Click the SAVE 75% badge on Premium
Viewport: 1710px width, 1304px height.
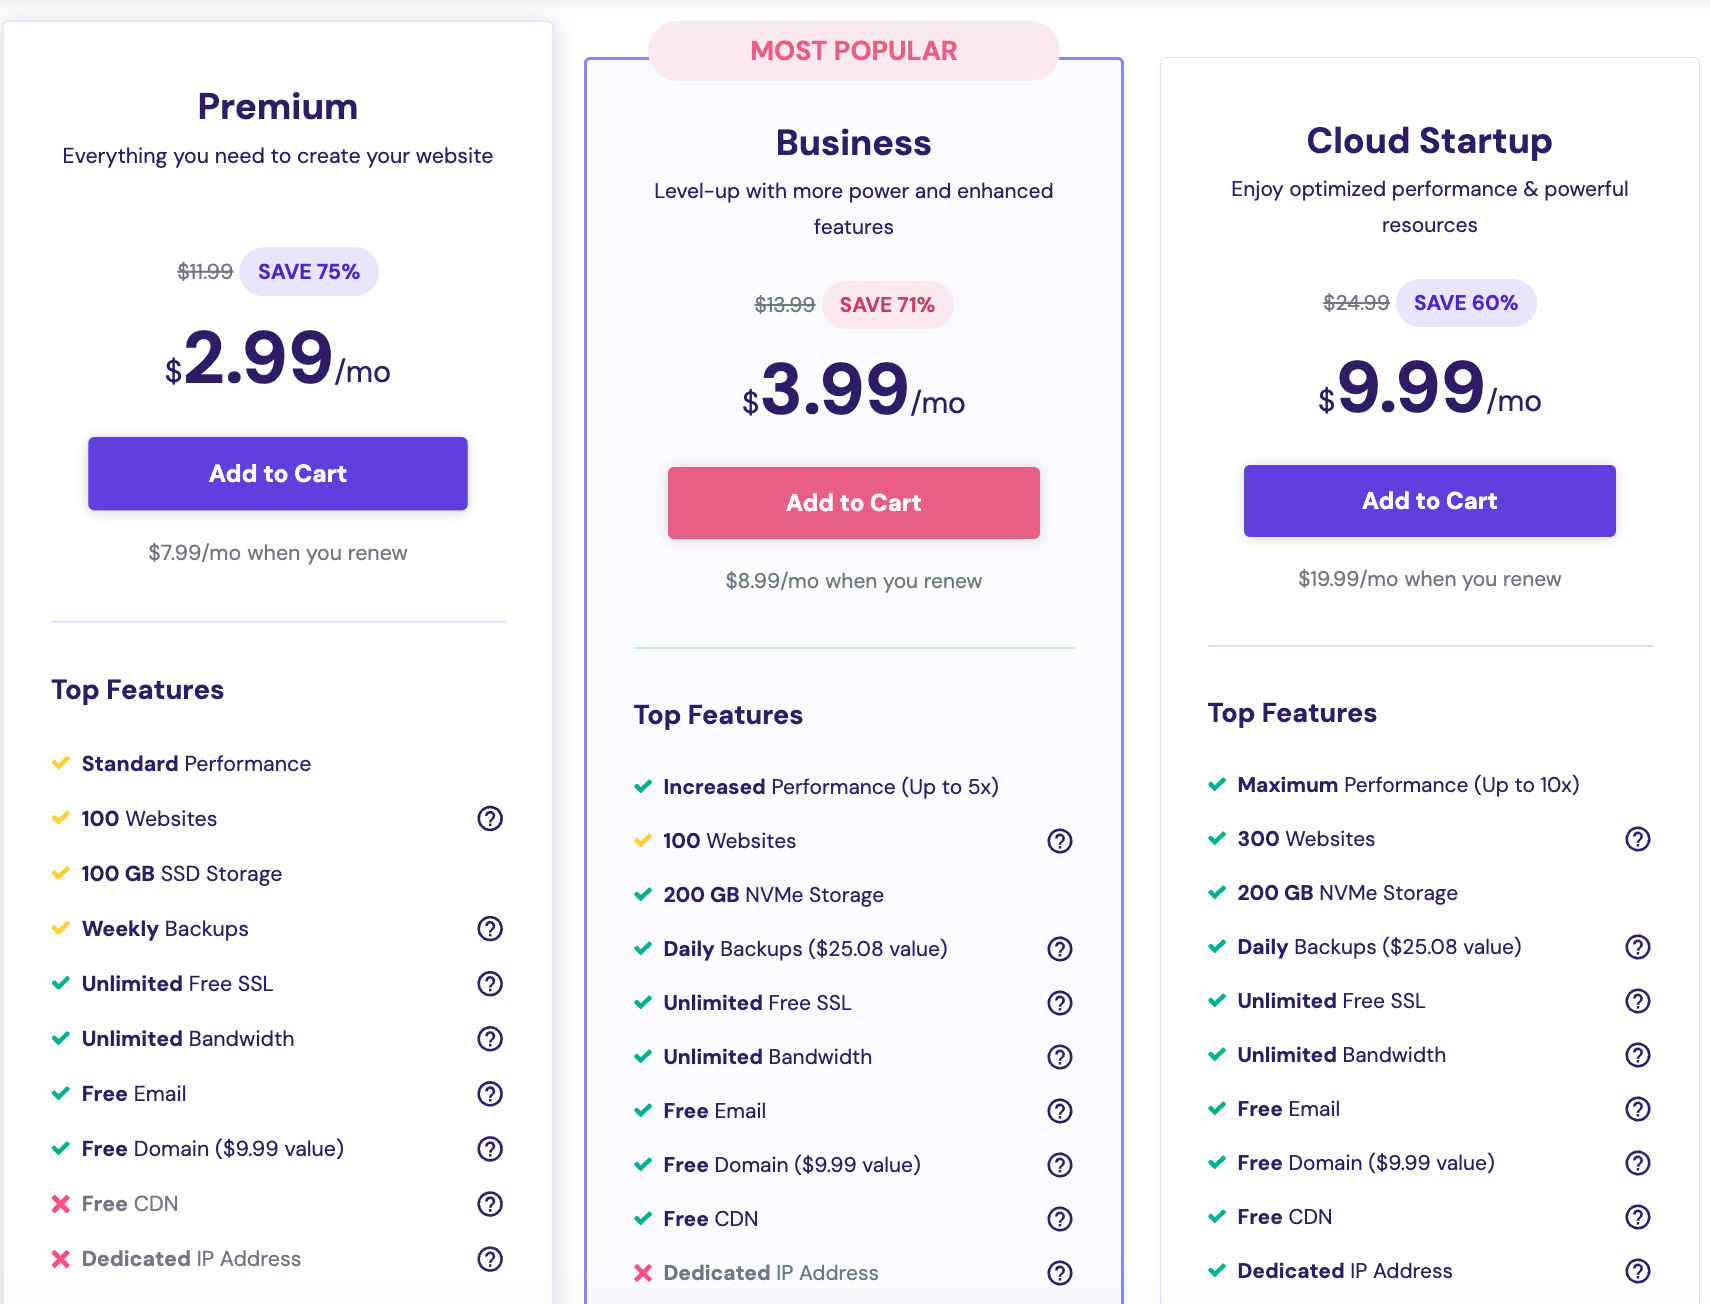point(309,272)
